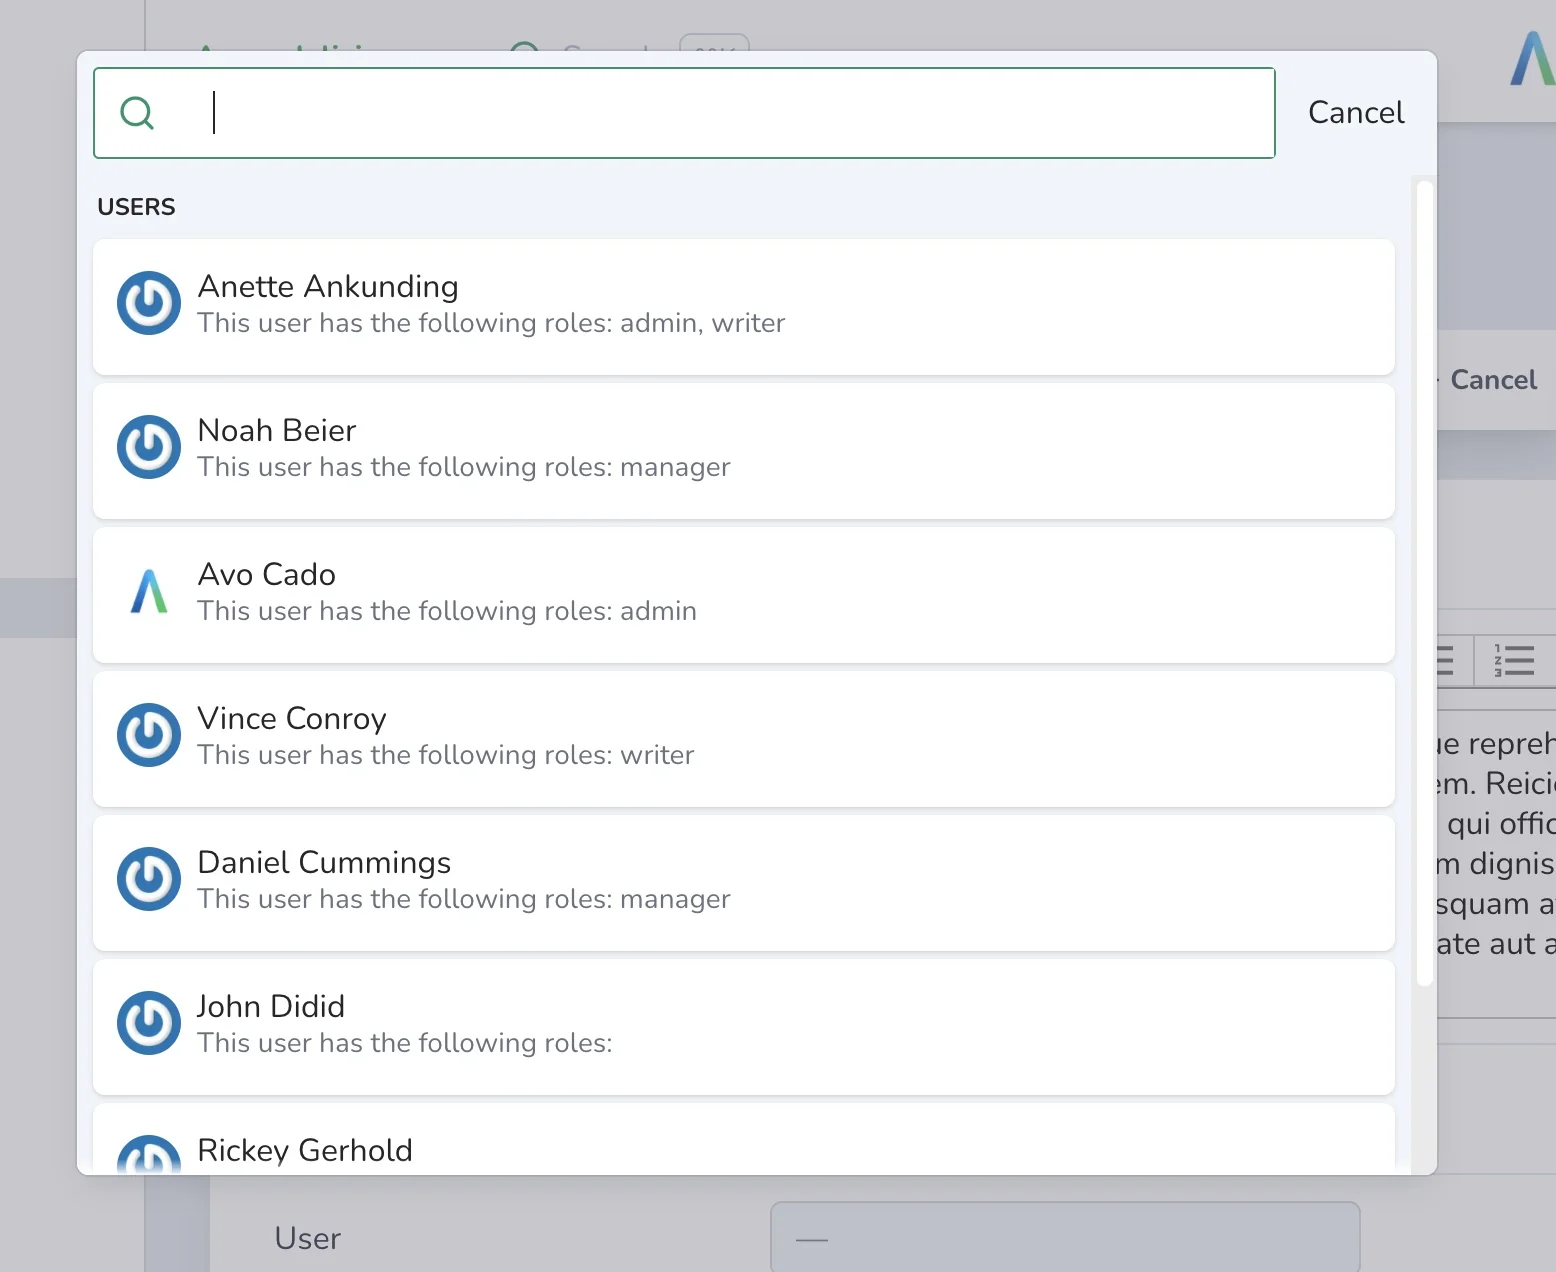Click the search magnifier icon
Image resolution: width=1556 pixels, height=1272 pixels.
tap(137, 113)
